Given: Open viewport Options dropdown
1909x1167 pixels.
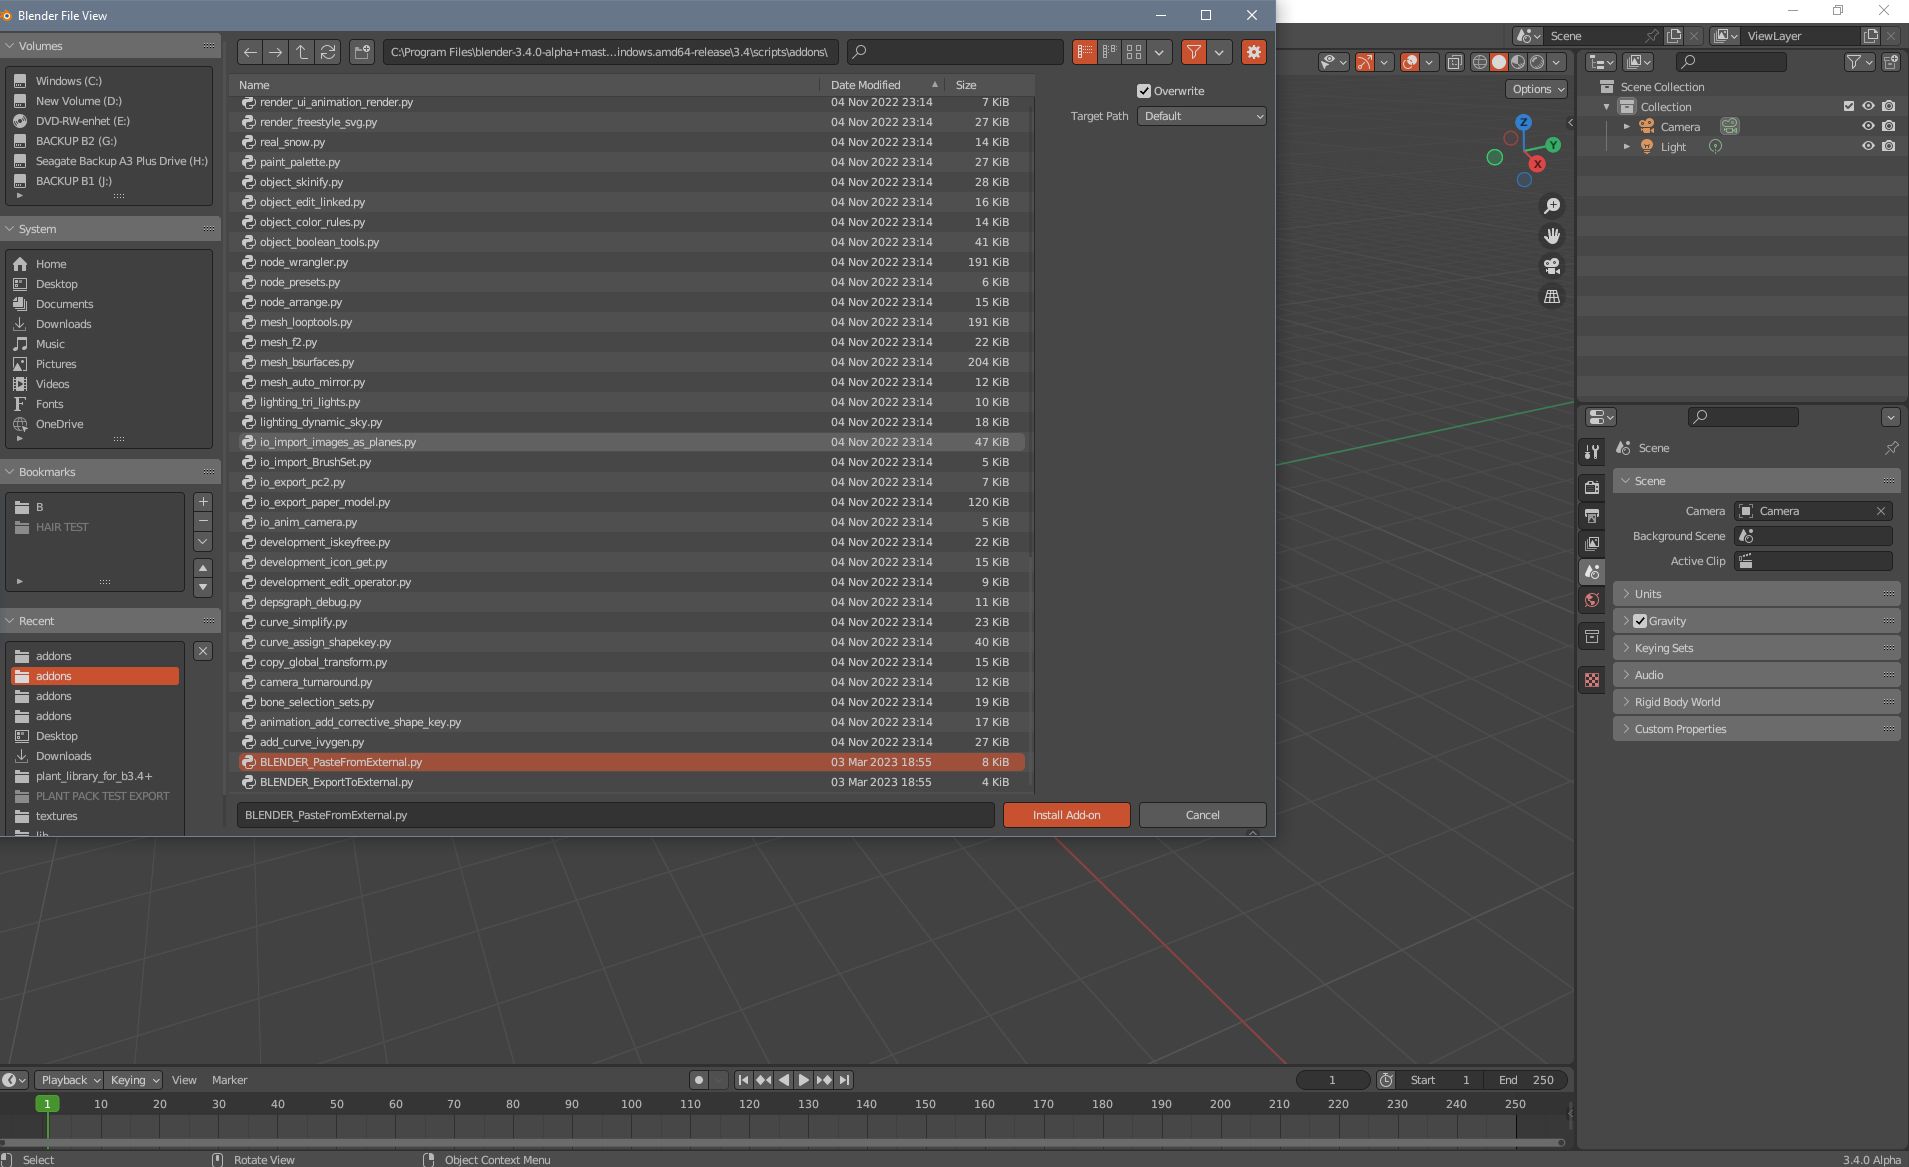Looking at the screenshot, I should (1536, 89).
